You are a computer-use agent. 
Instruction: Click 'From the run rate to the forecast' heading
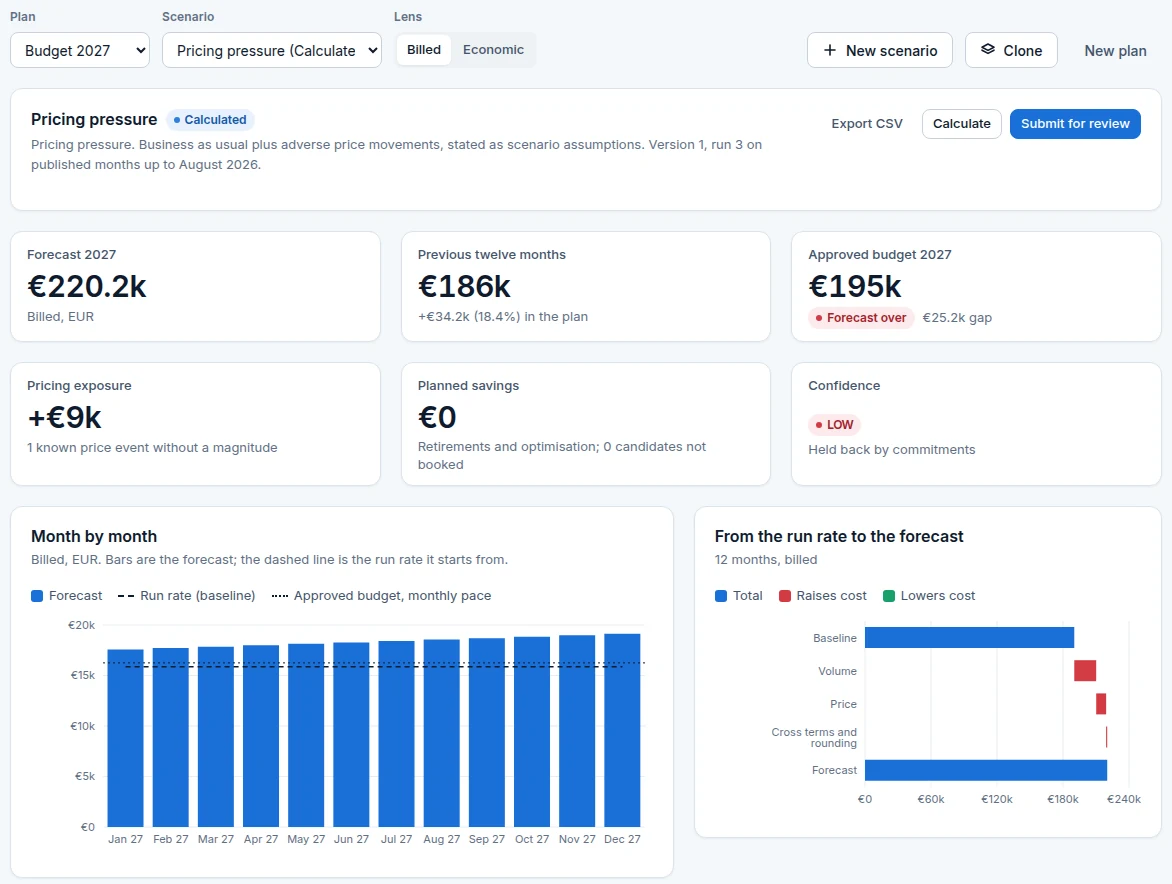[839, 537]
